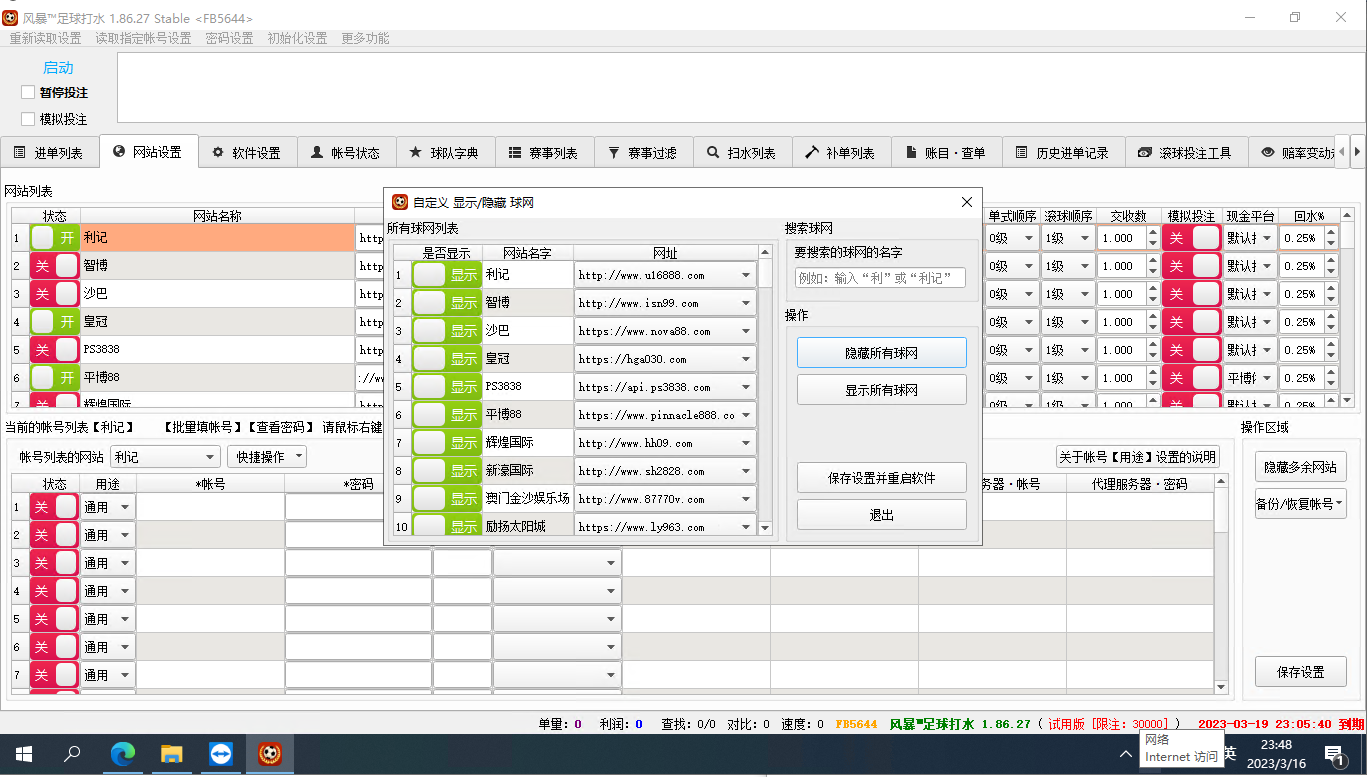The image size is (1367, 777).
Task: Expand the 快捷操作 dropdown
Action: point(266,457)
